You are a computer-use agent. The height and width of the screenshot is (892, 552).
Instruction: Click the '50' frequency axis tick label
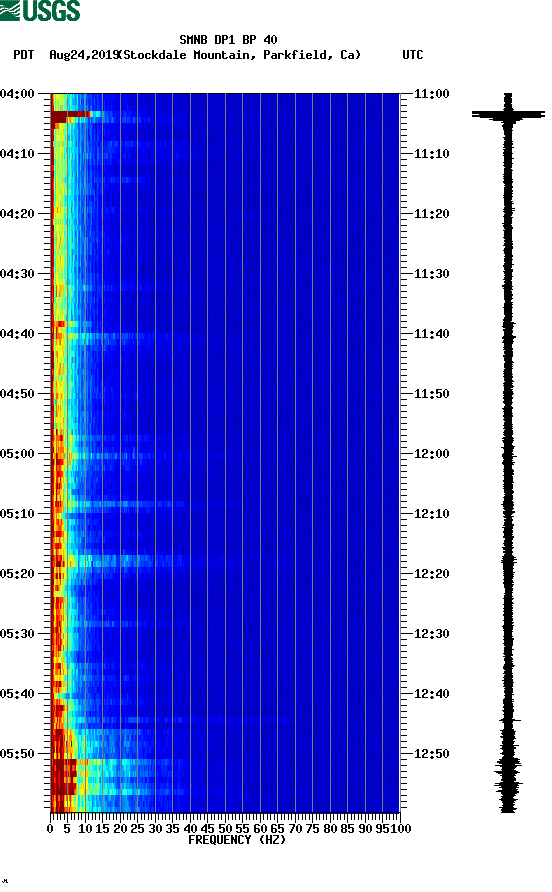[225, 829]
